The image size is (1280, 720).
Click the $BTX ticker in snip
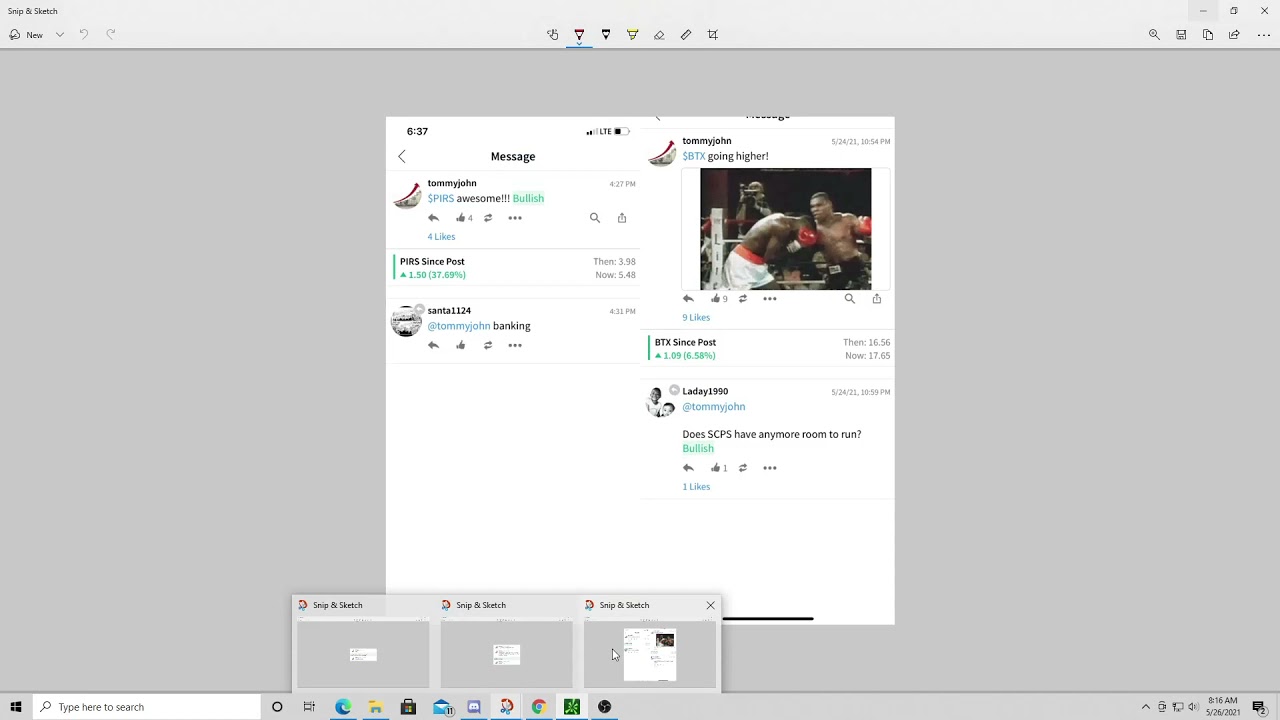(x=694, y=156)
